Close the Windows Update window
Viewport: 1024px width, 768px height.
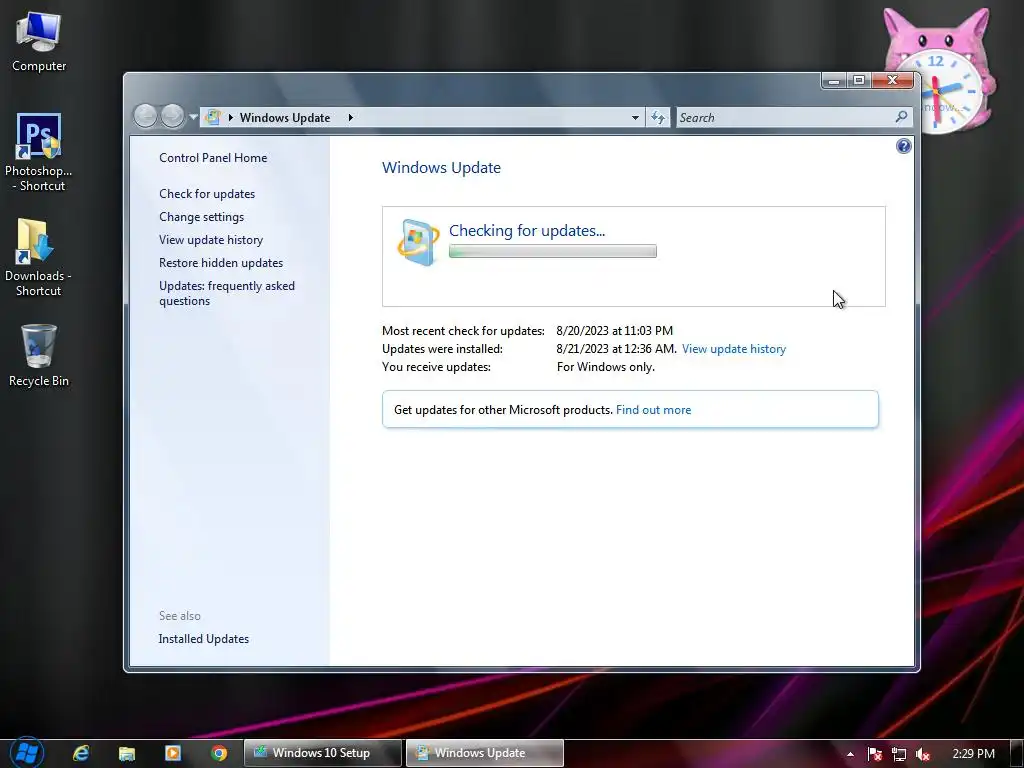[893, 80]
